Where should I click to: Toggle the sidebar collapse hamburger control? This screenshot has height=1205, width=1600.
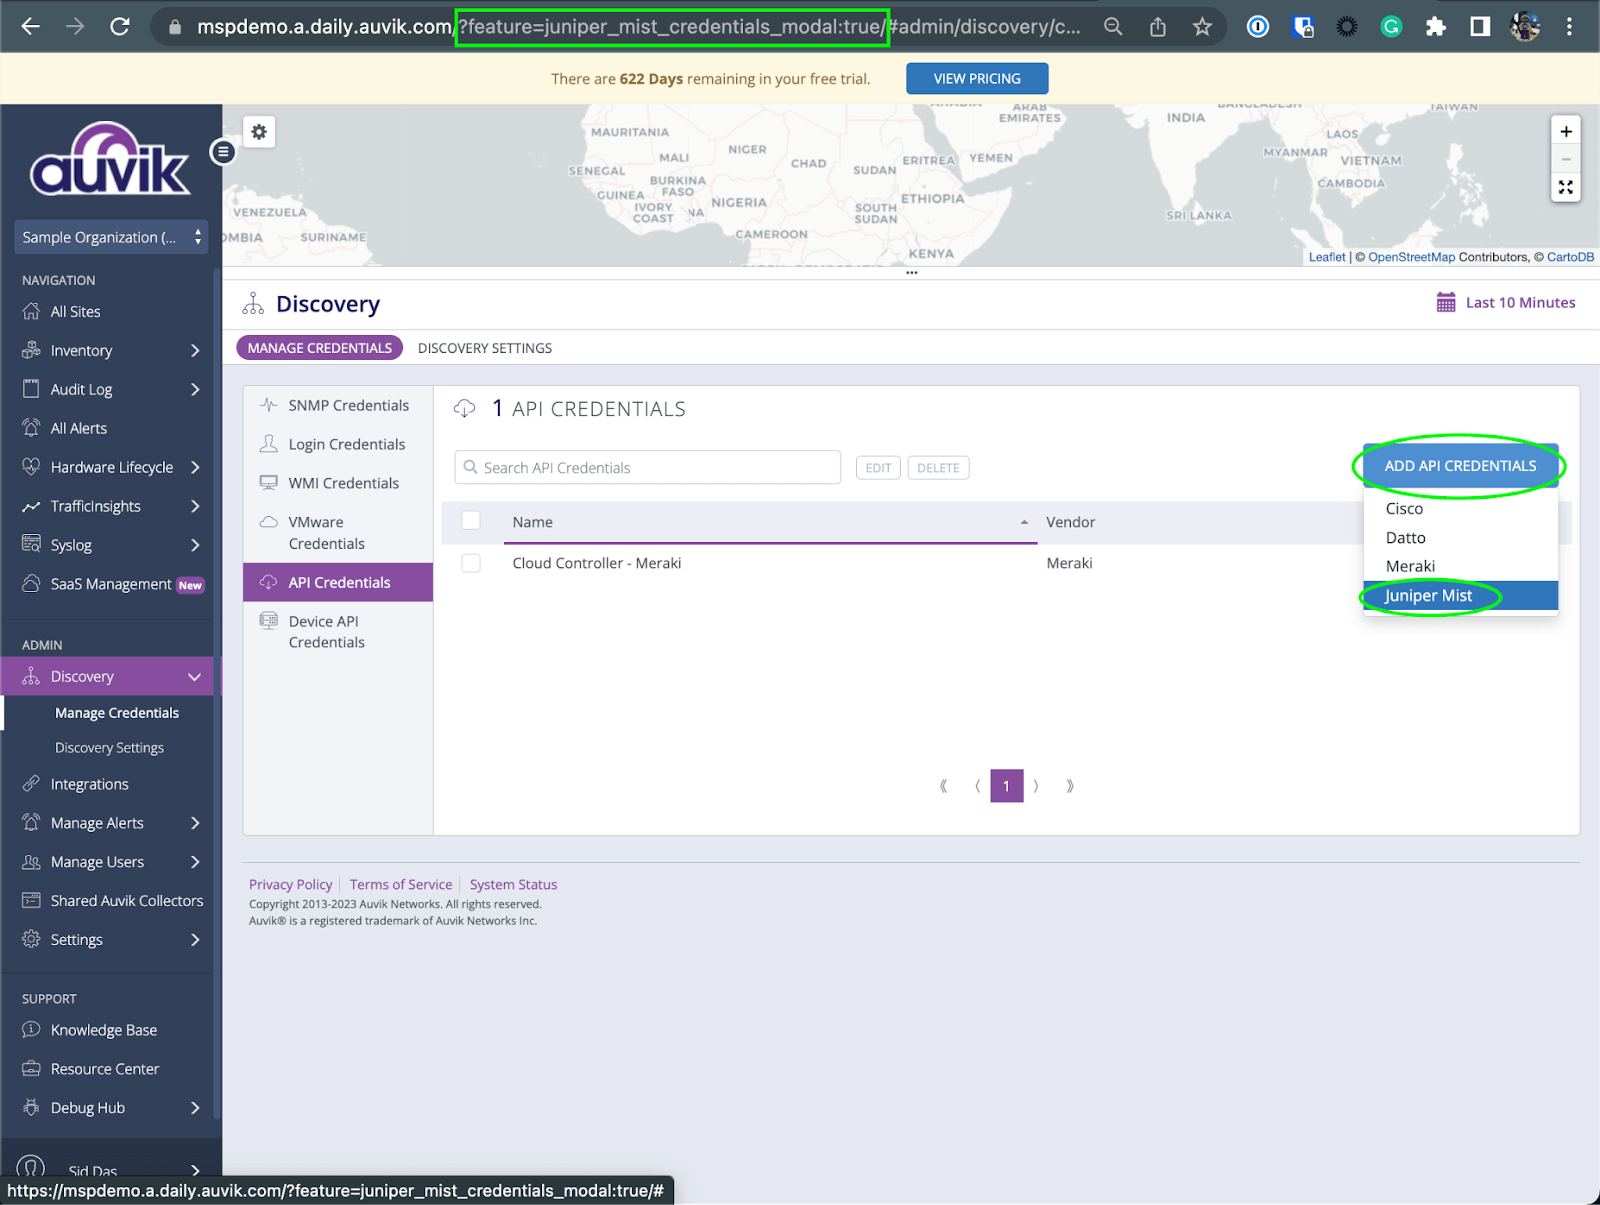(x=222, y=151)
